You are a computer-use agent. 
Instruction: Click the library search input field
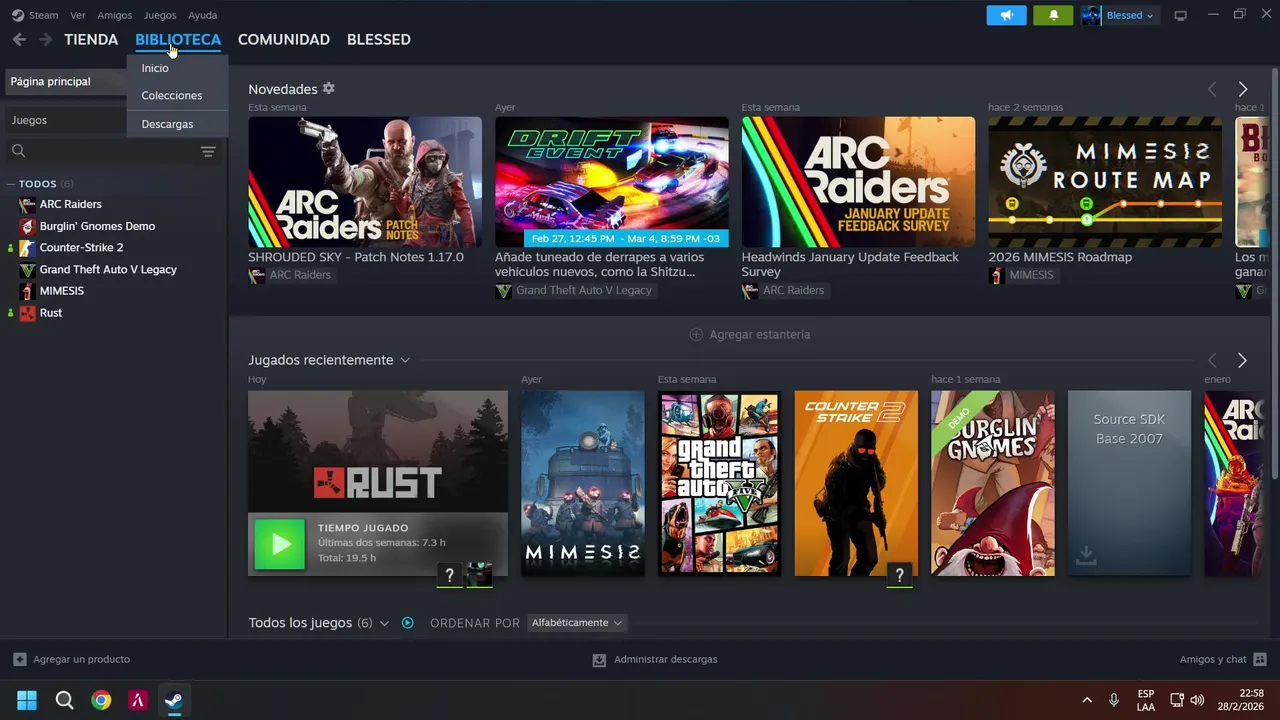[x=110, y=151]
